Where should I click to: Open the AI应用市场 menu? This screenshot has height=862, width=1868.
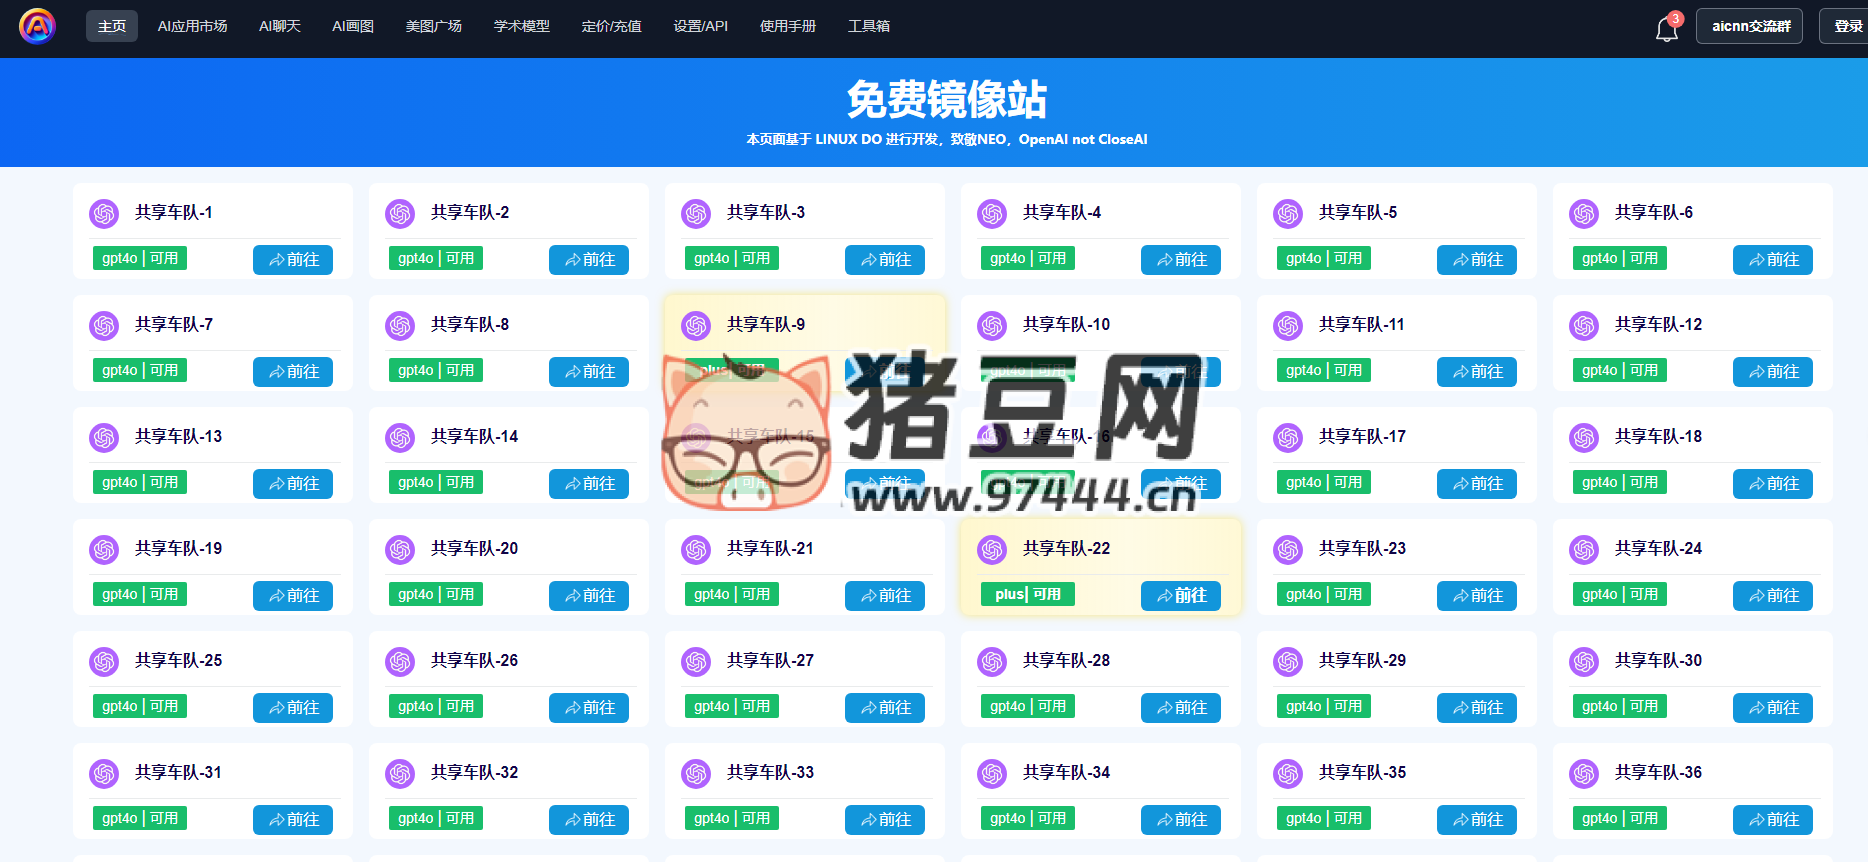(192, 26)
